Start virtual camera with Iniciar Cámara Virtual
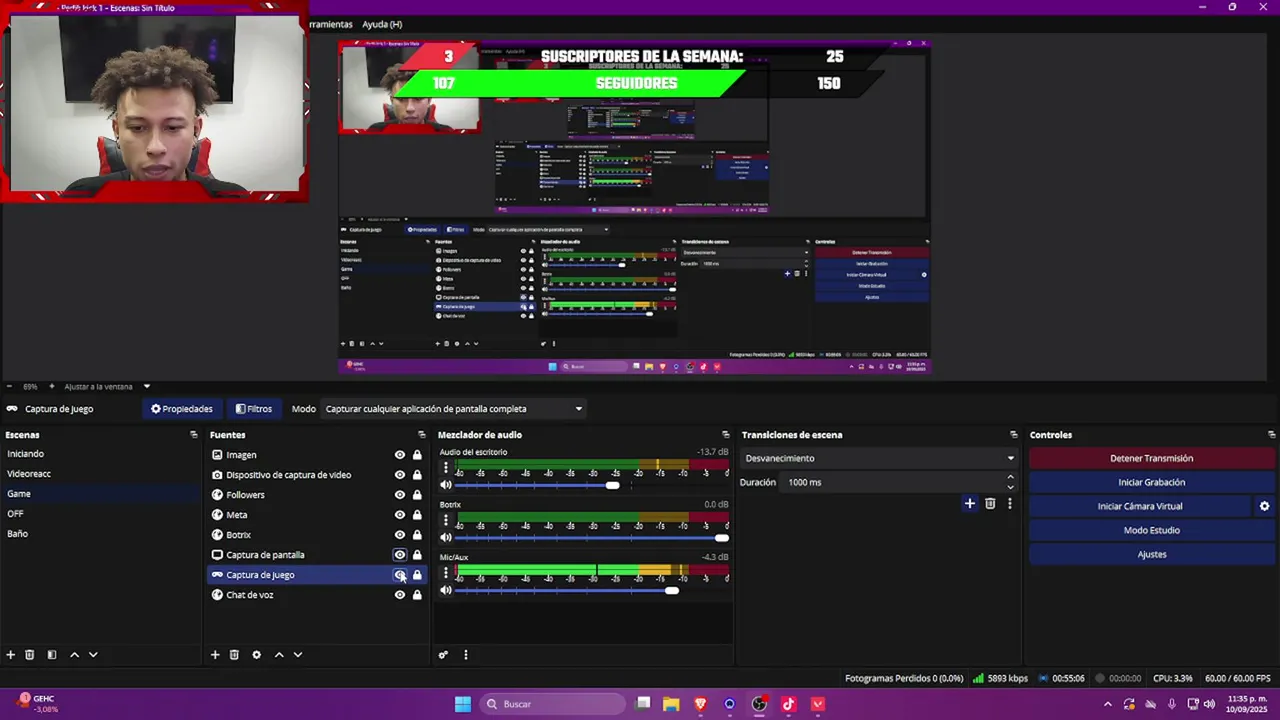Screen dimensions: 1280x720 point(1140,506)
